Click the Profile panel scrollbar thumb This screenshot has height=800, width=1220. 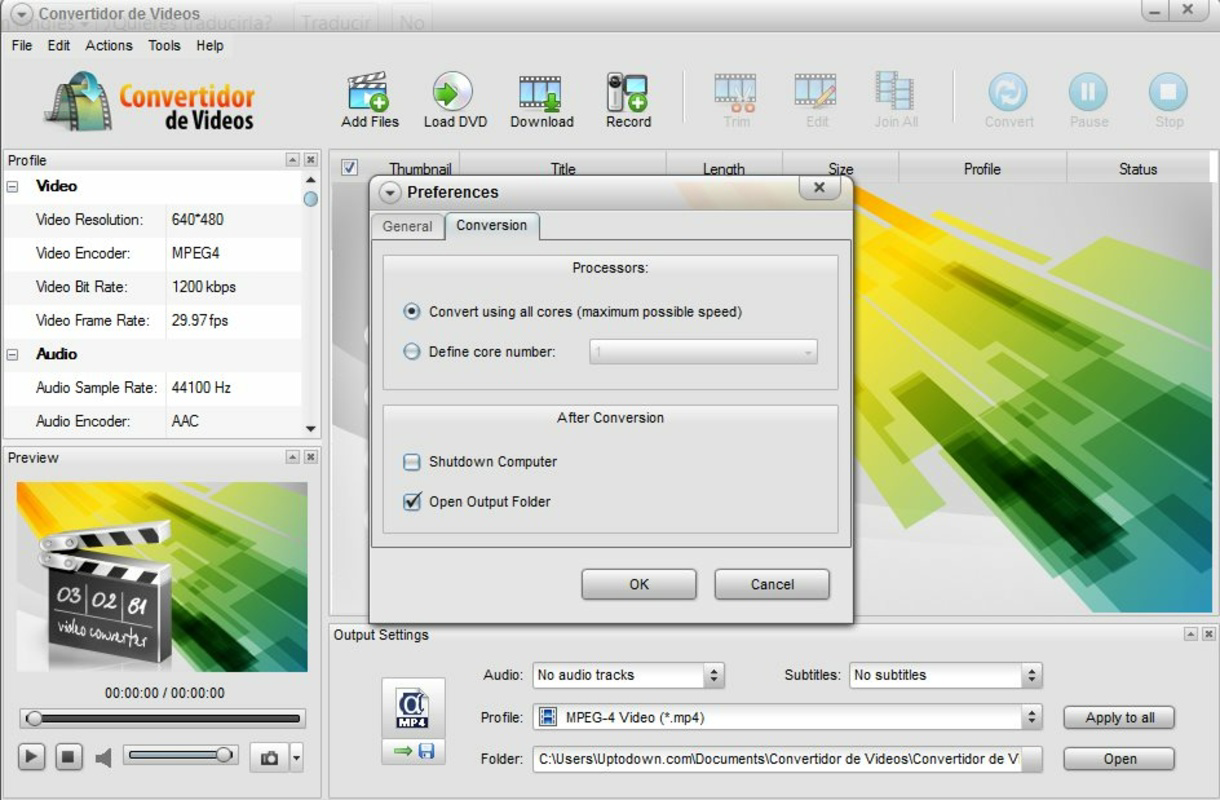coord(311,199)
